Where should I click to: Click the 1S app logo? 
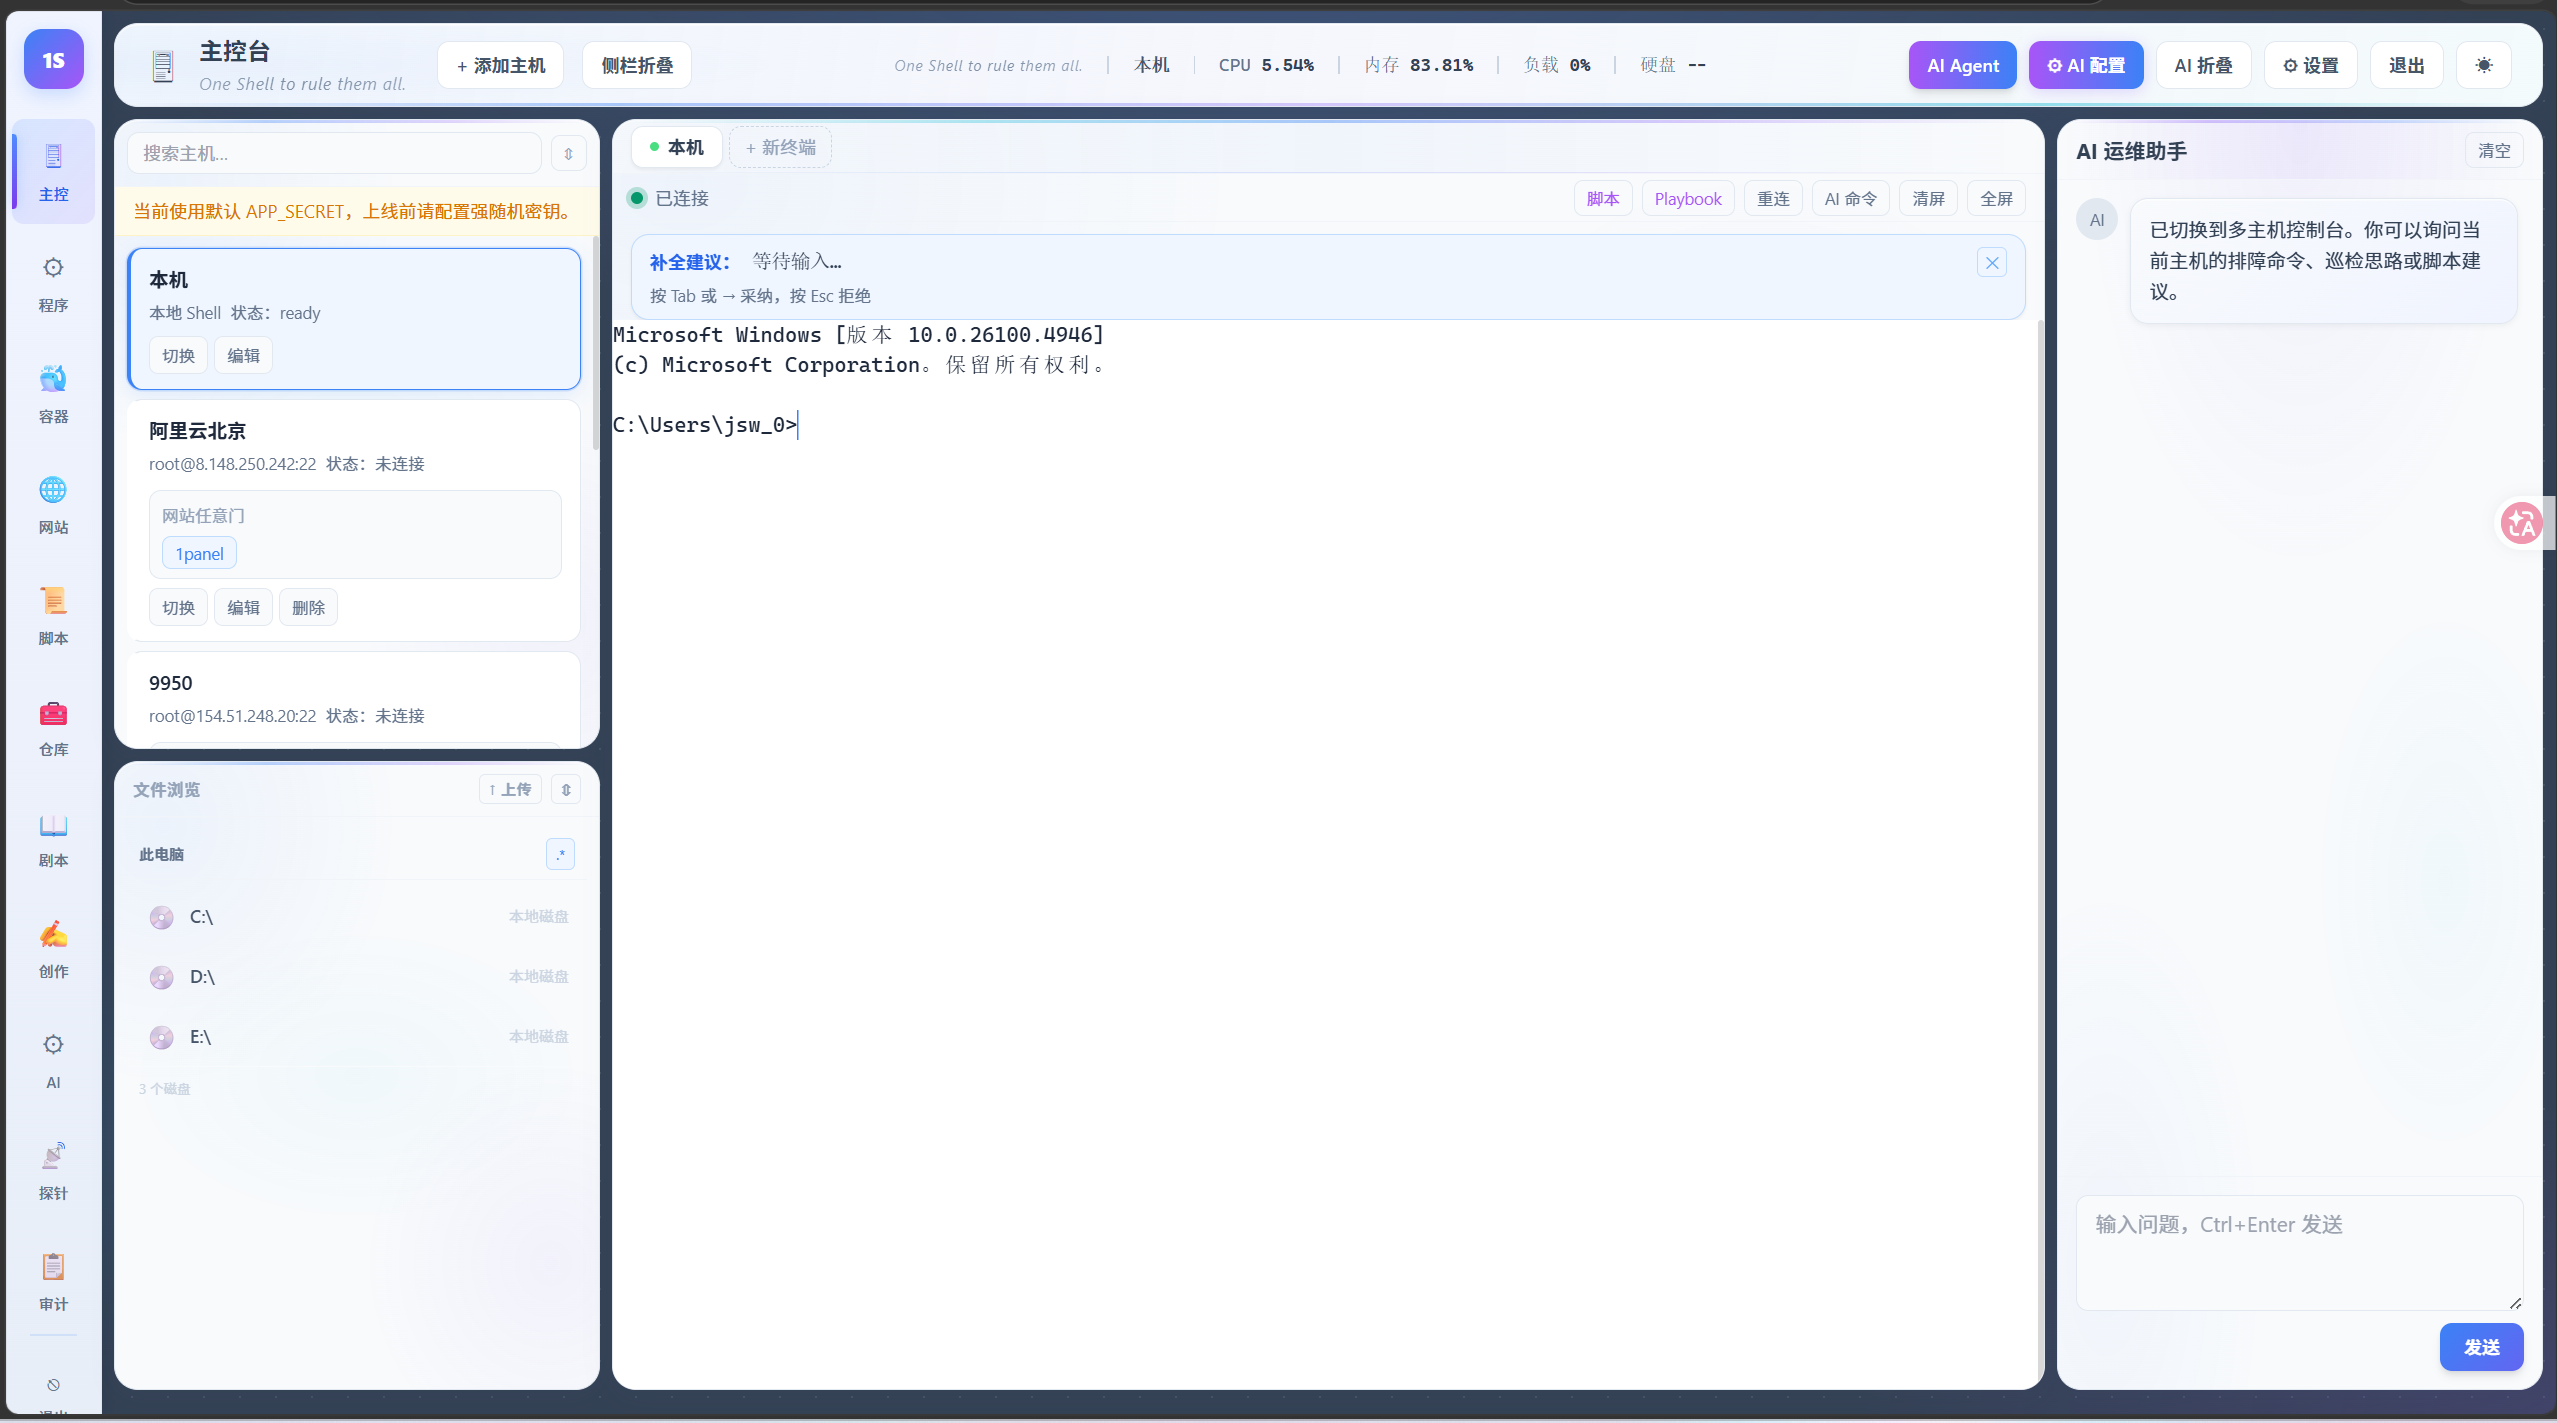tap(54, 60)
